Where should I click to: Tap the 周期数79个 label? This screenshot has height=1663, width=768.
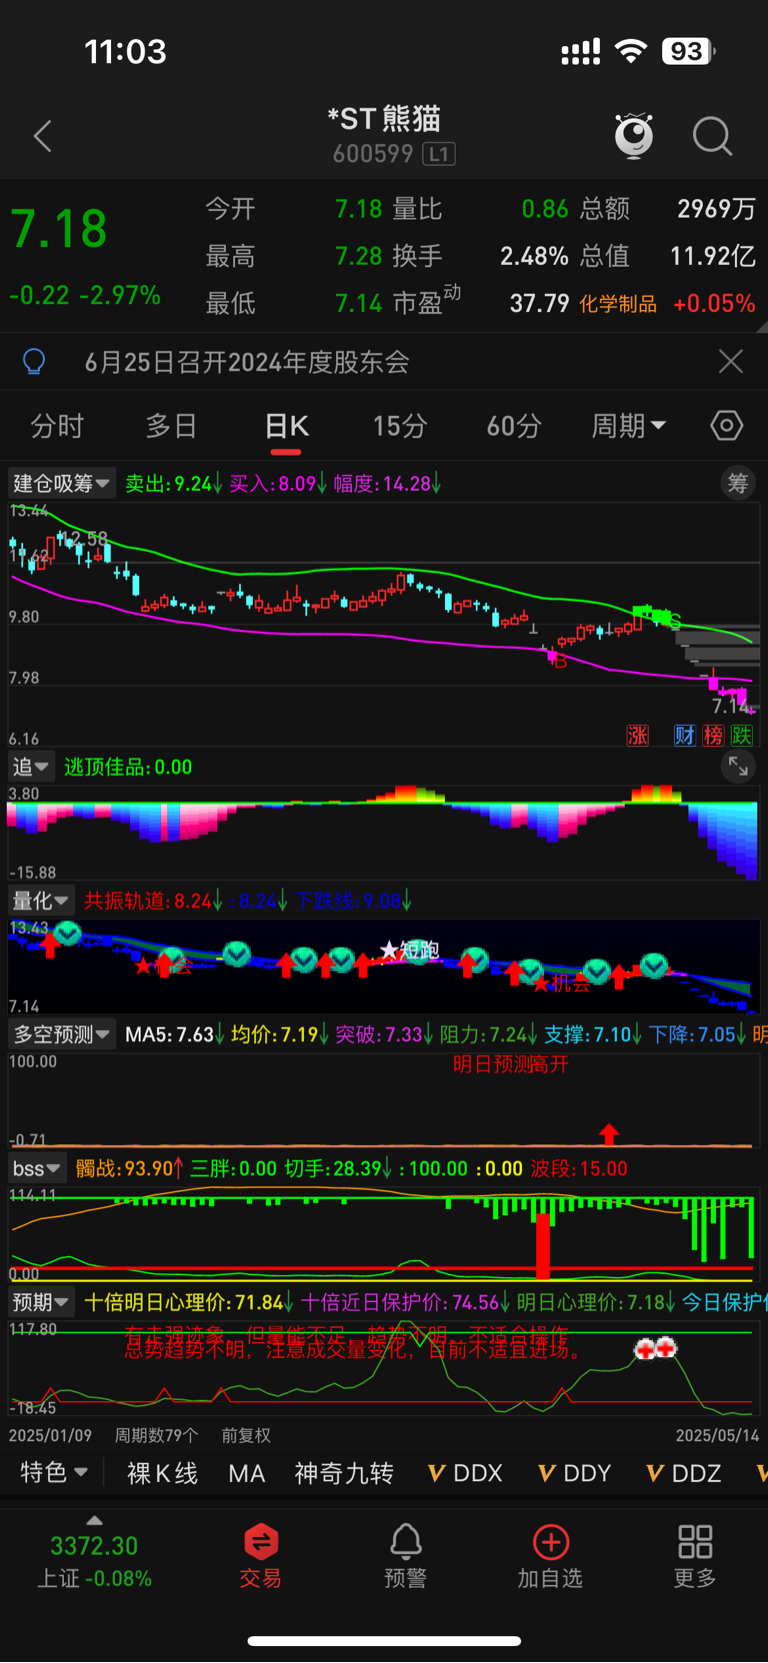tap(156, 1435)
